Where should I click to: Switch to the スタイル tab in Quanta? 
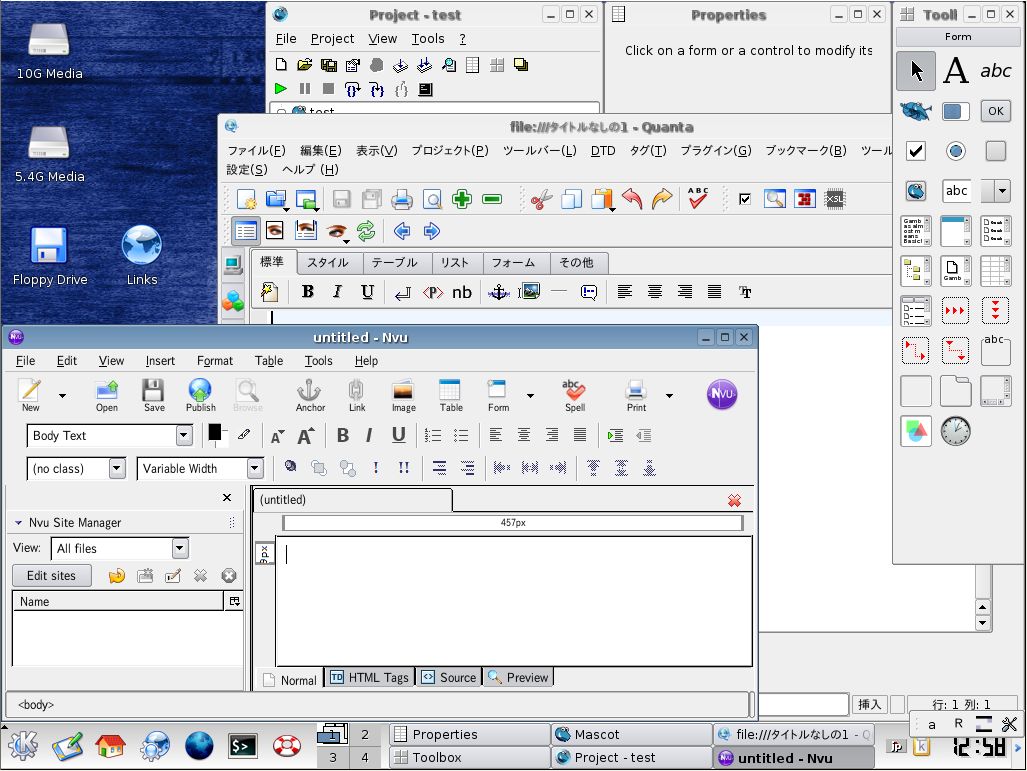click(328, 263)
